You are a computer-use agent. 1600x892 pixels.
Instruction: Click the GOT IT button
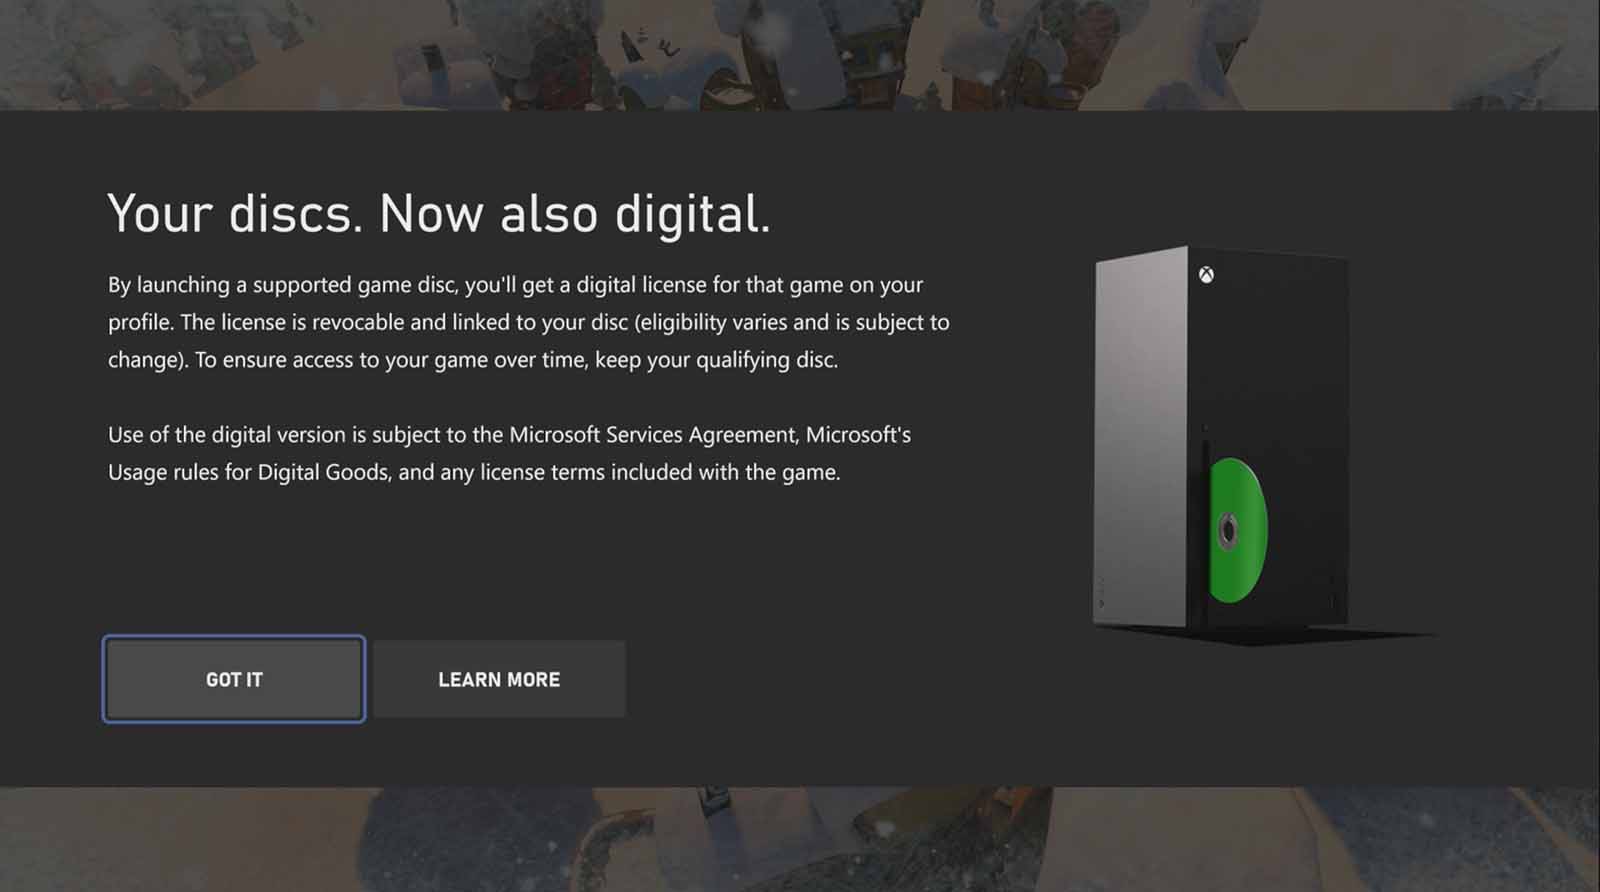[233, 679]
